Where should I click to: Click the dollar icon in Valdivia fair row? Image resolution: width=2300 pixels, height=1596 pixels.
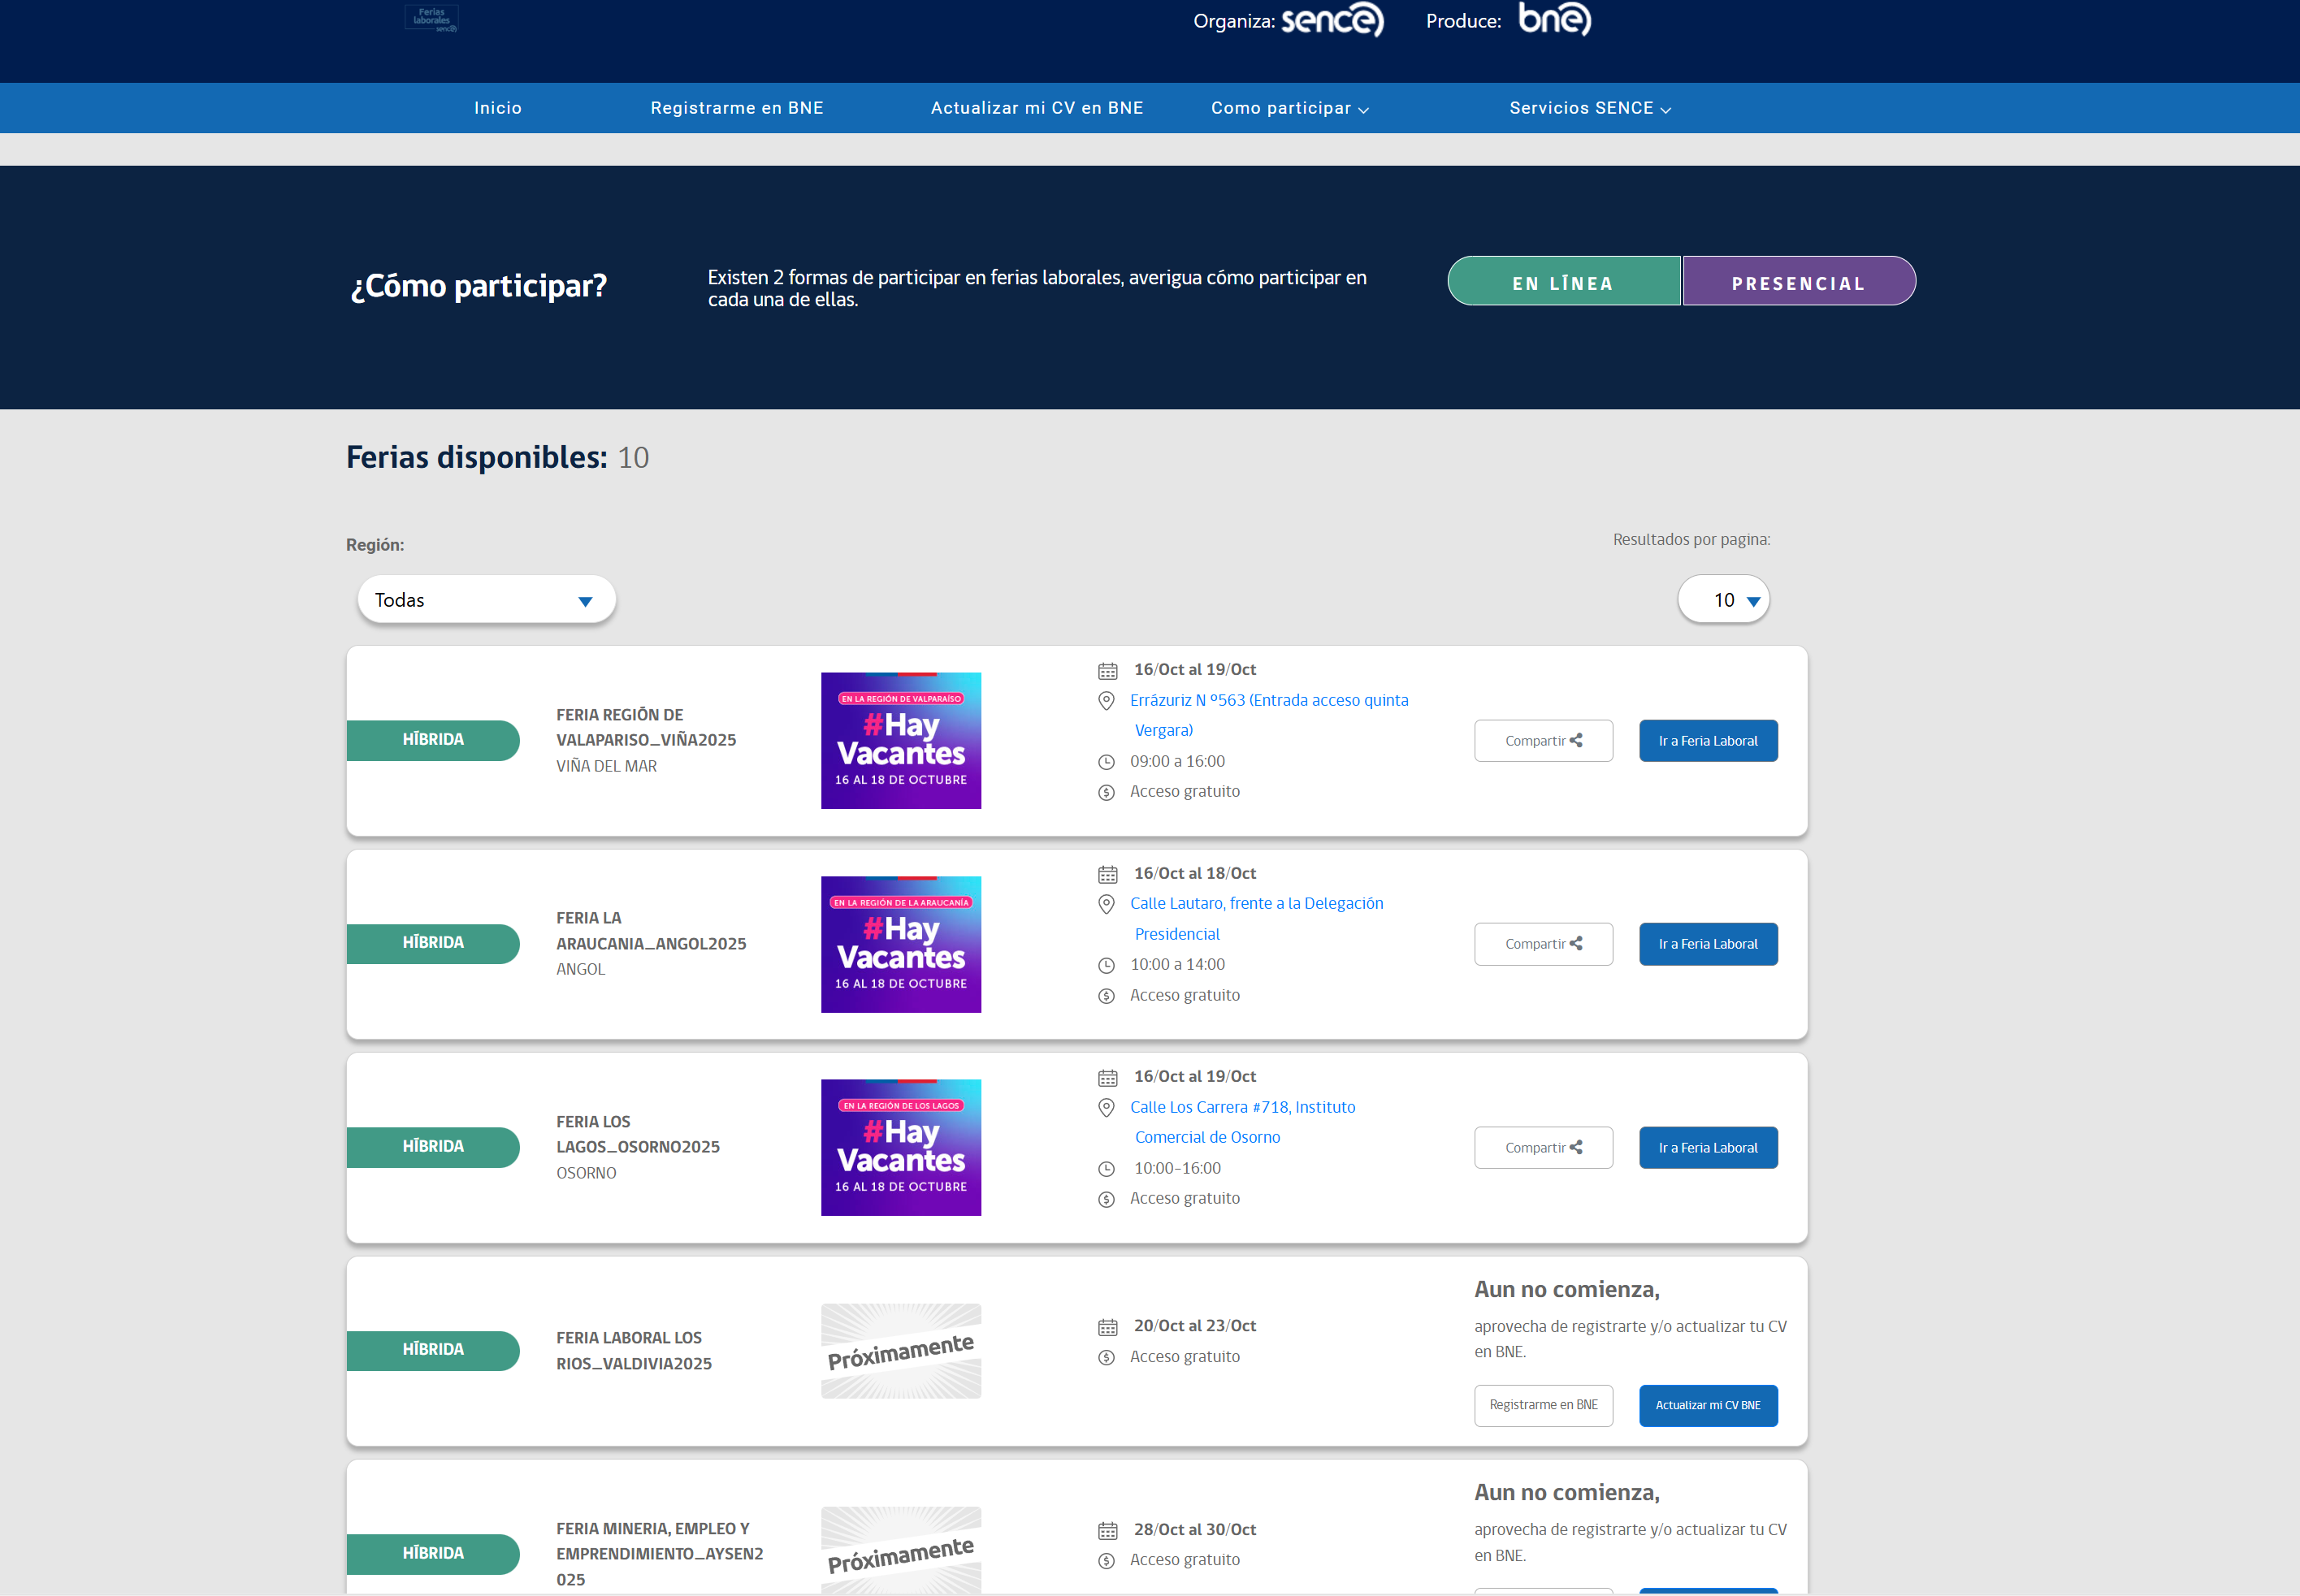1106,1358
